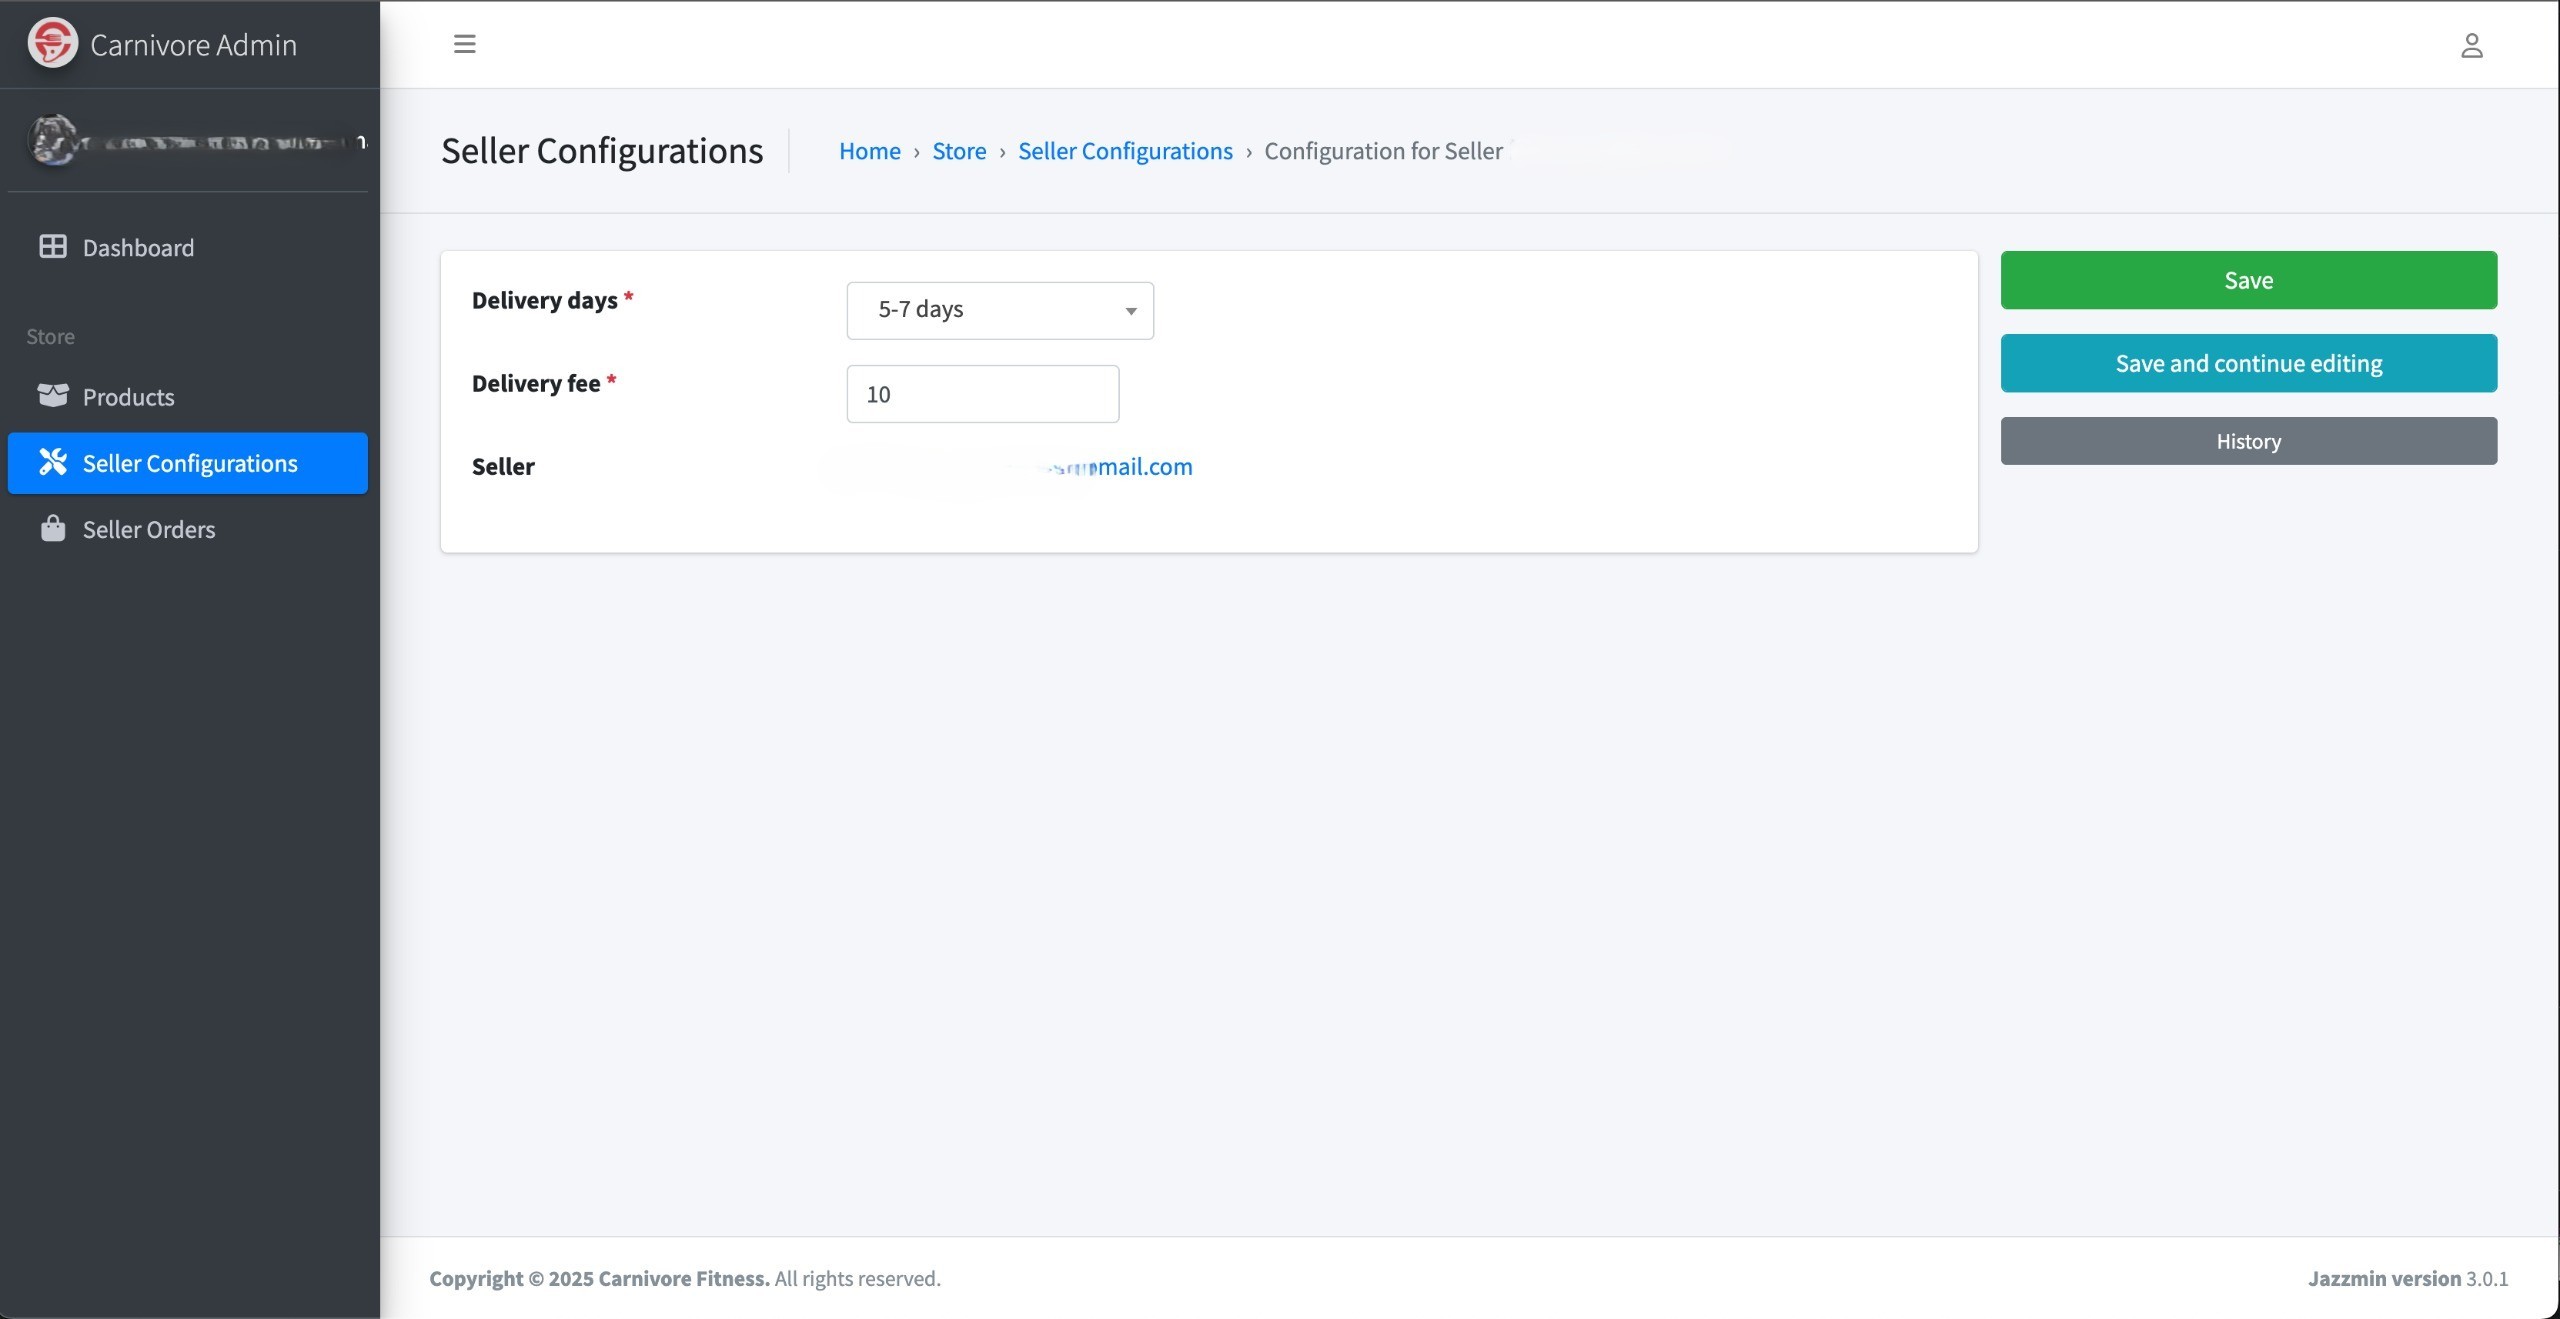Click the 'Delivery fee' field label
The width and height of the screenshot is (2560, 1319).
pyautogui.click(x=536, y=383)
